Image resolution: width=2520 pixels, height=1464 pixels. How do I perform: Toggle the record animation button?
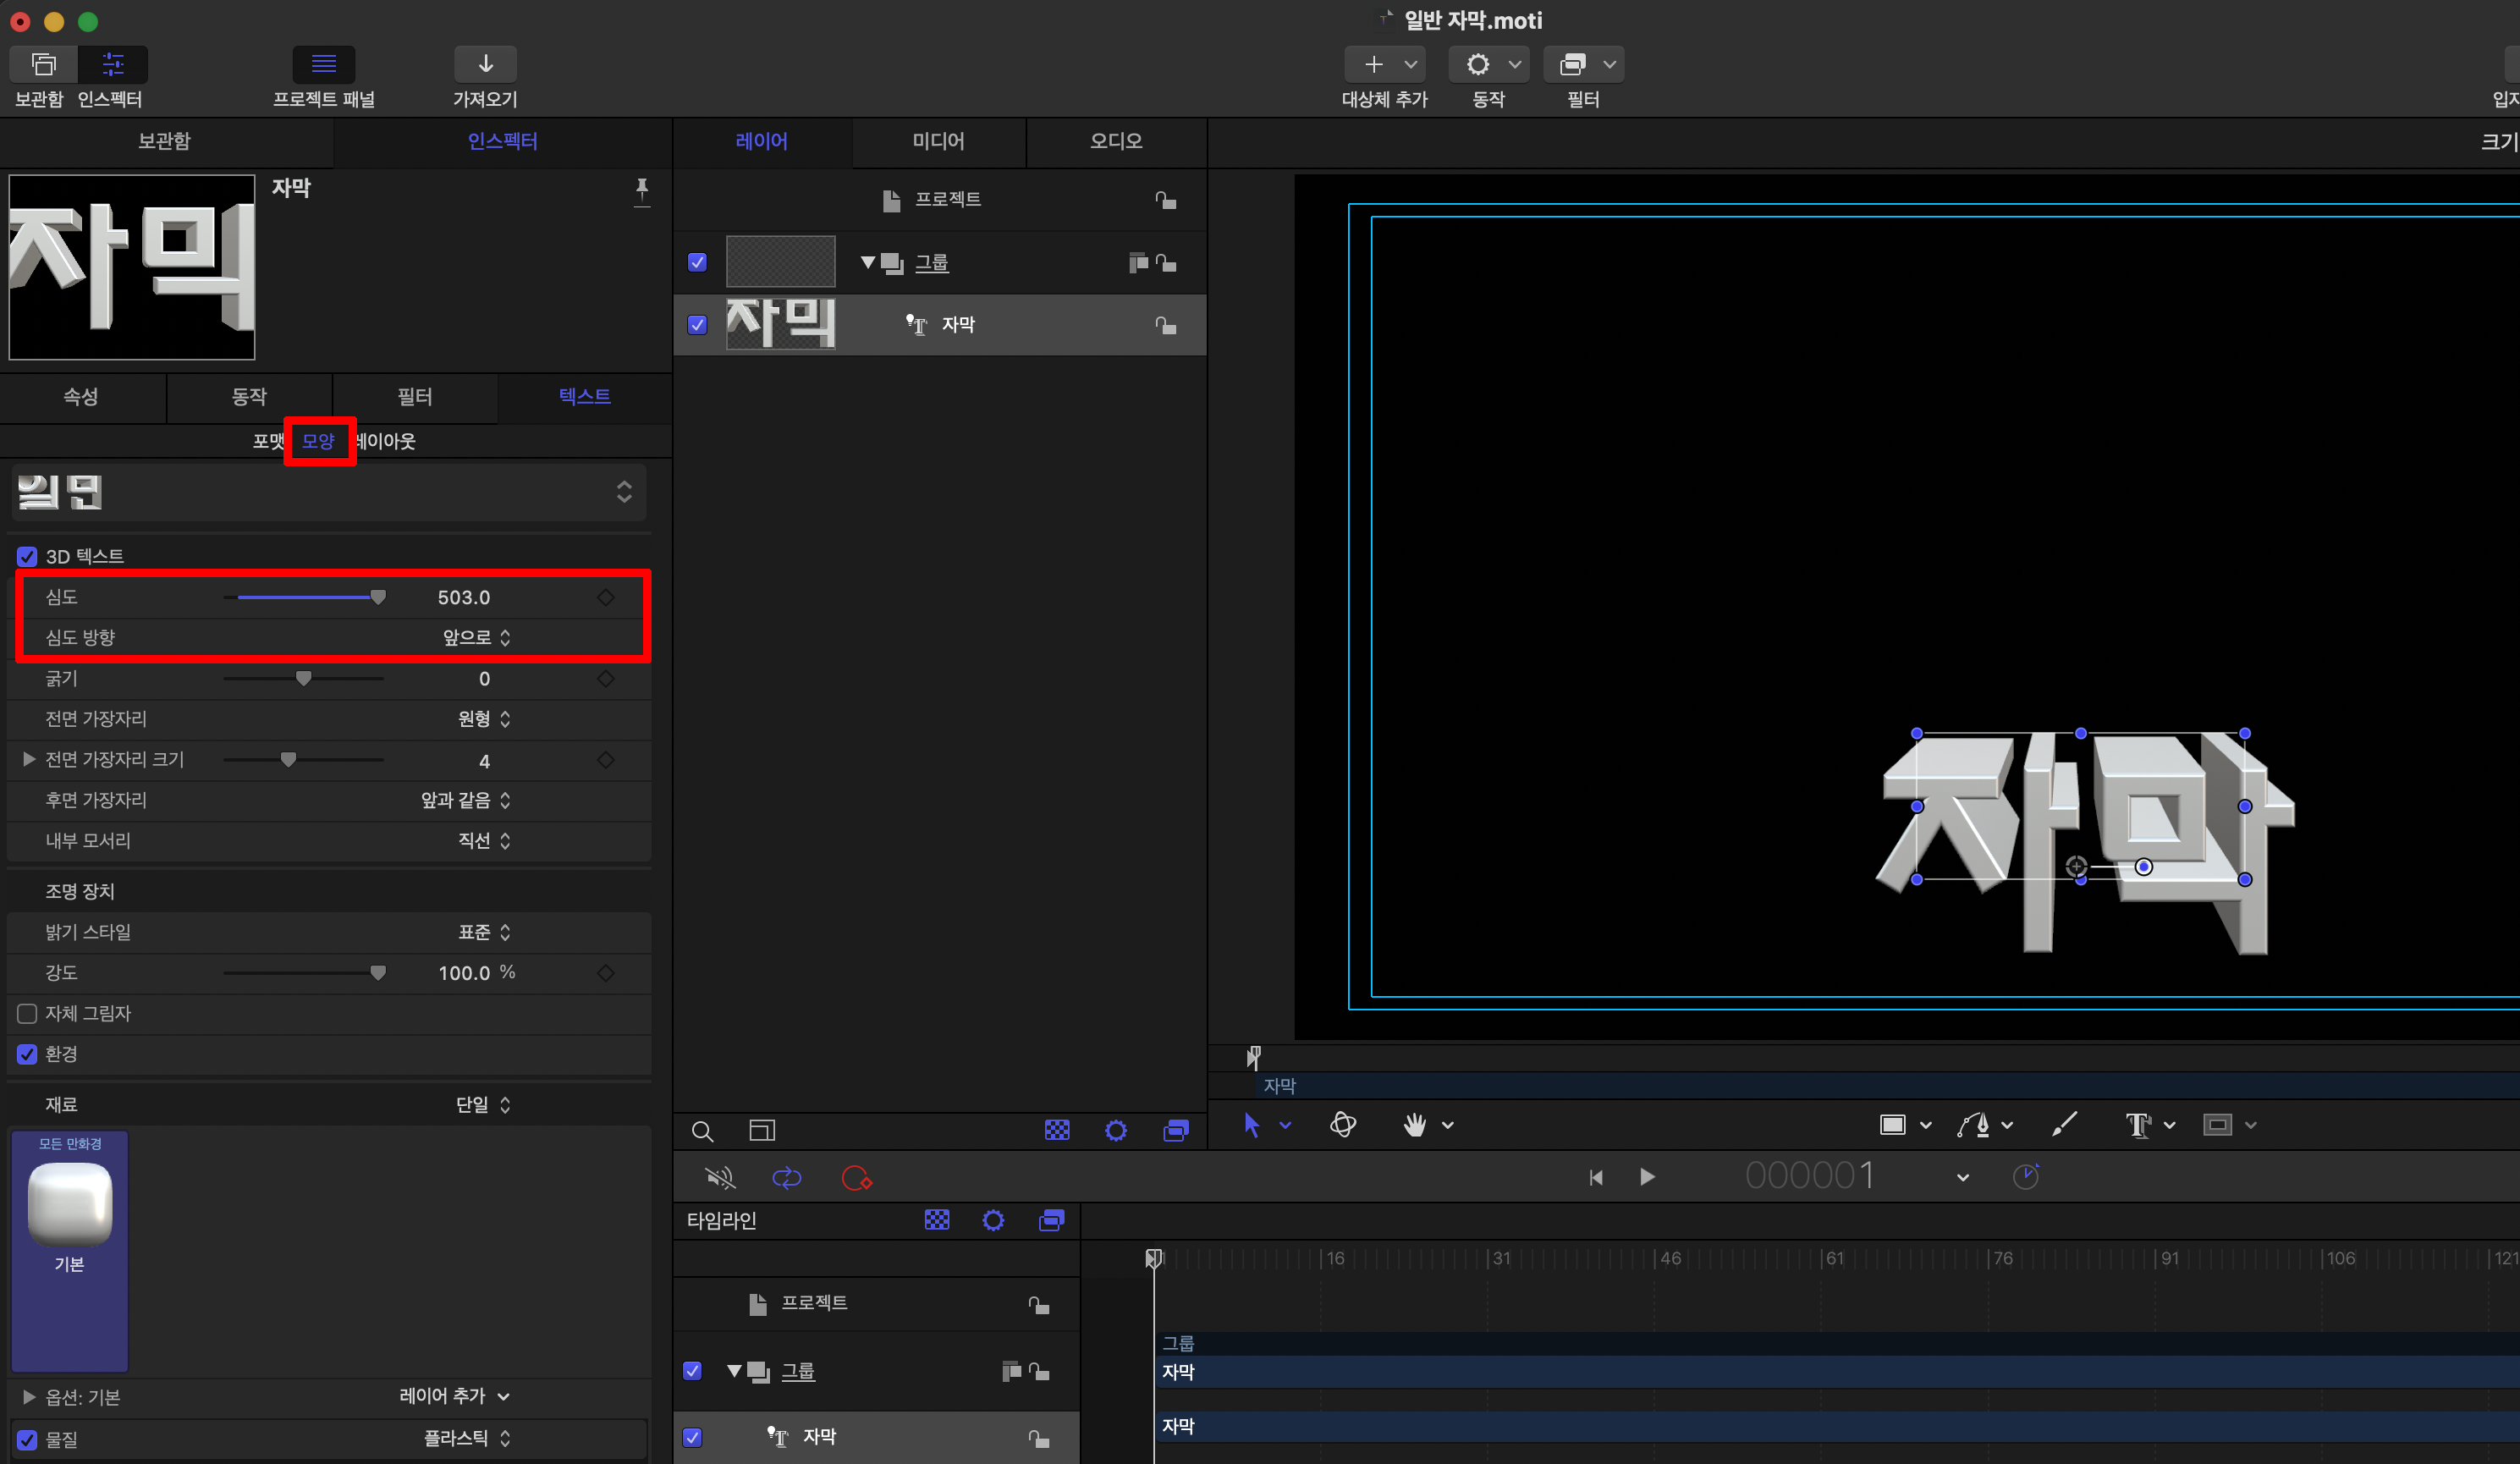coord(856,1178)
